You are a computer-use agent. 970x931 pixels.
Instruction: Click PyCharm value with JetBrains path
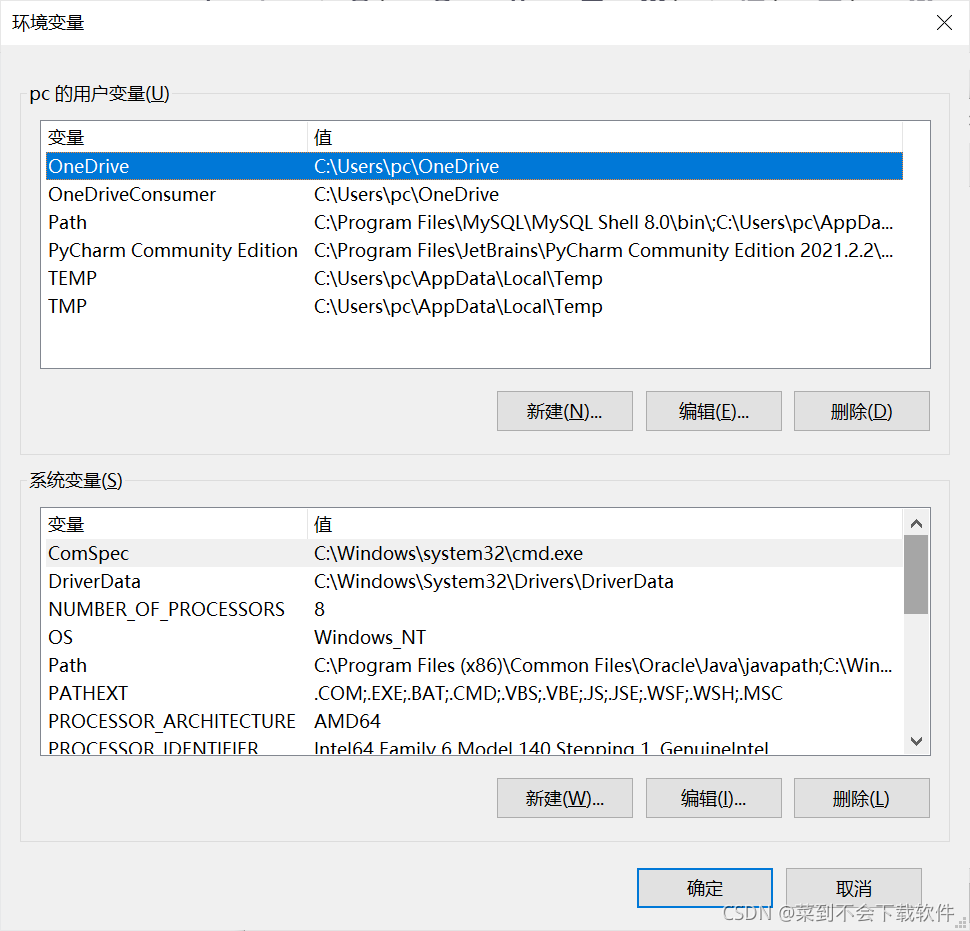pyautogui.click(x=604, y=251)
